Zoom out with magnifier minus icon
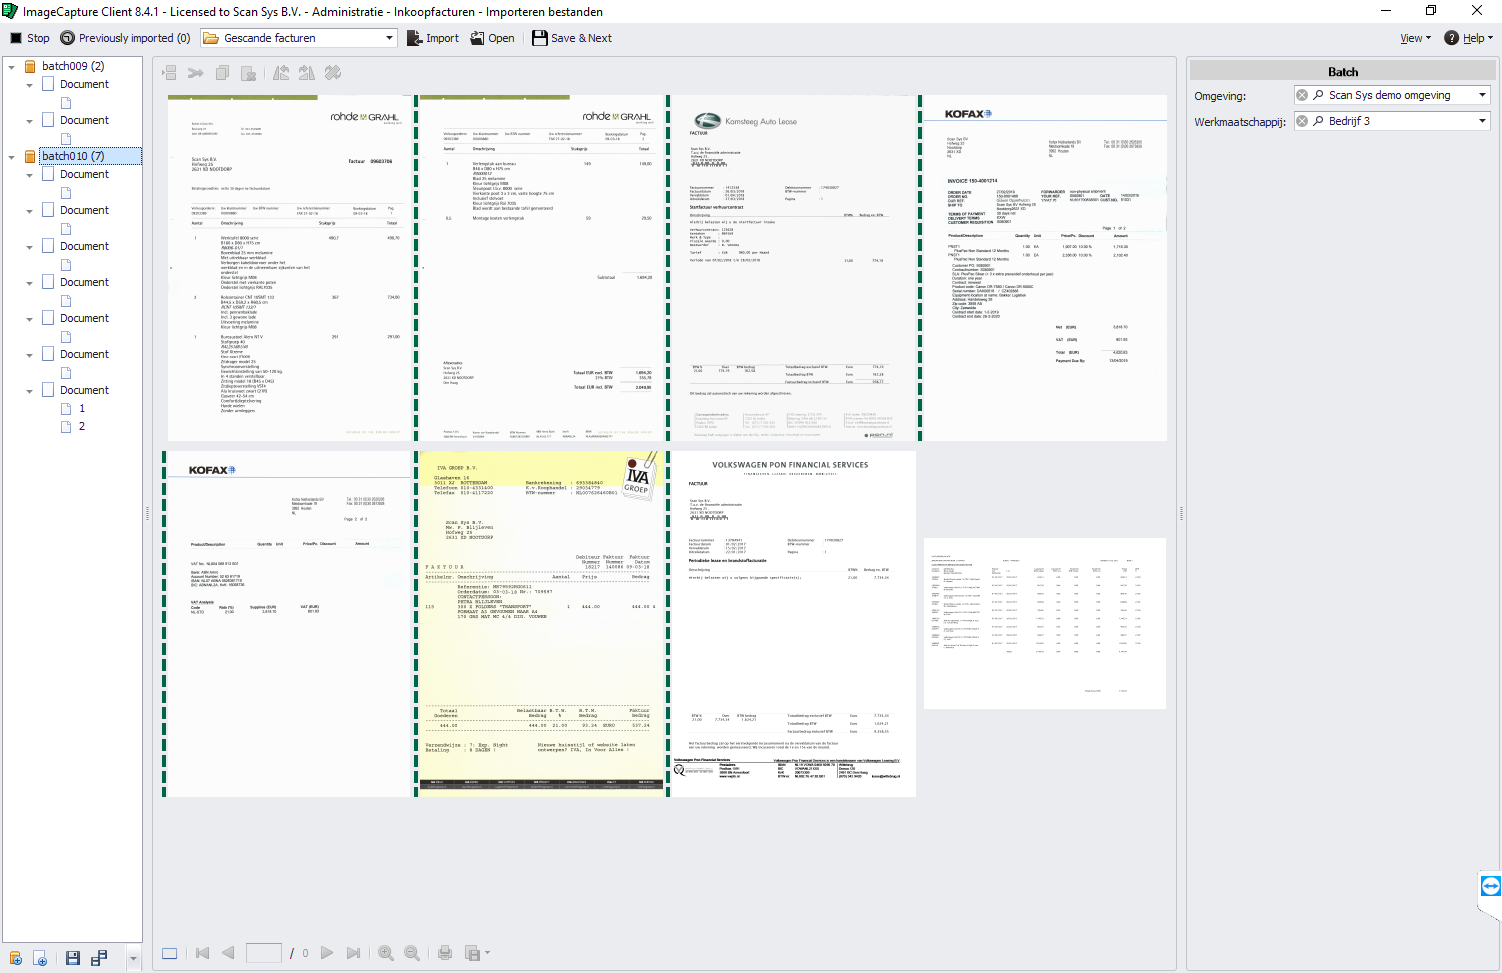 [412, 953]
